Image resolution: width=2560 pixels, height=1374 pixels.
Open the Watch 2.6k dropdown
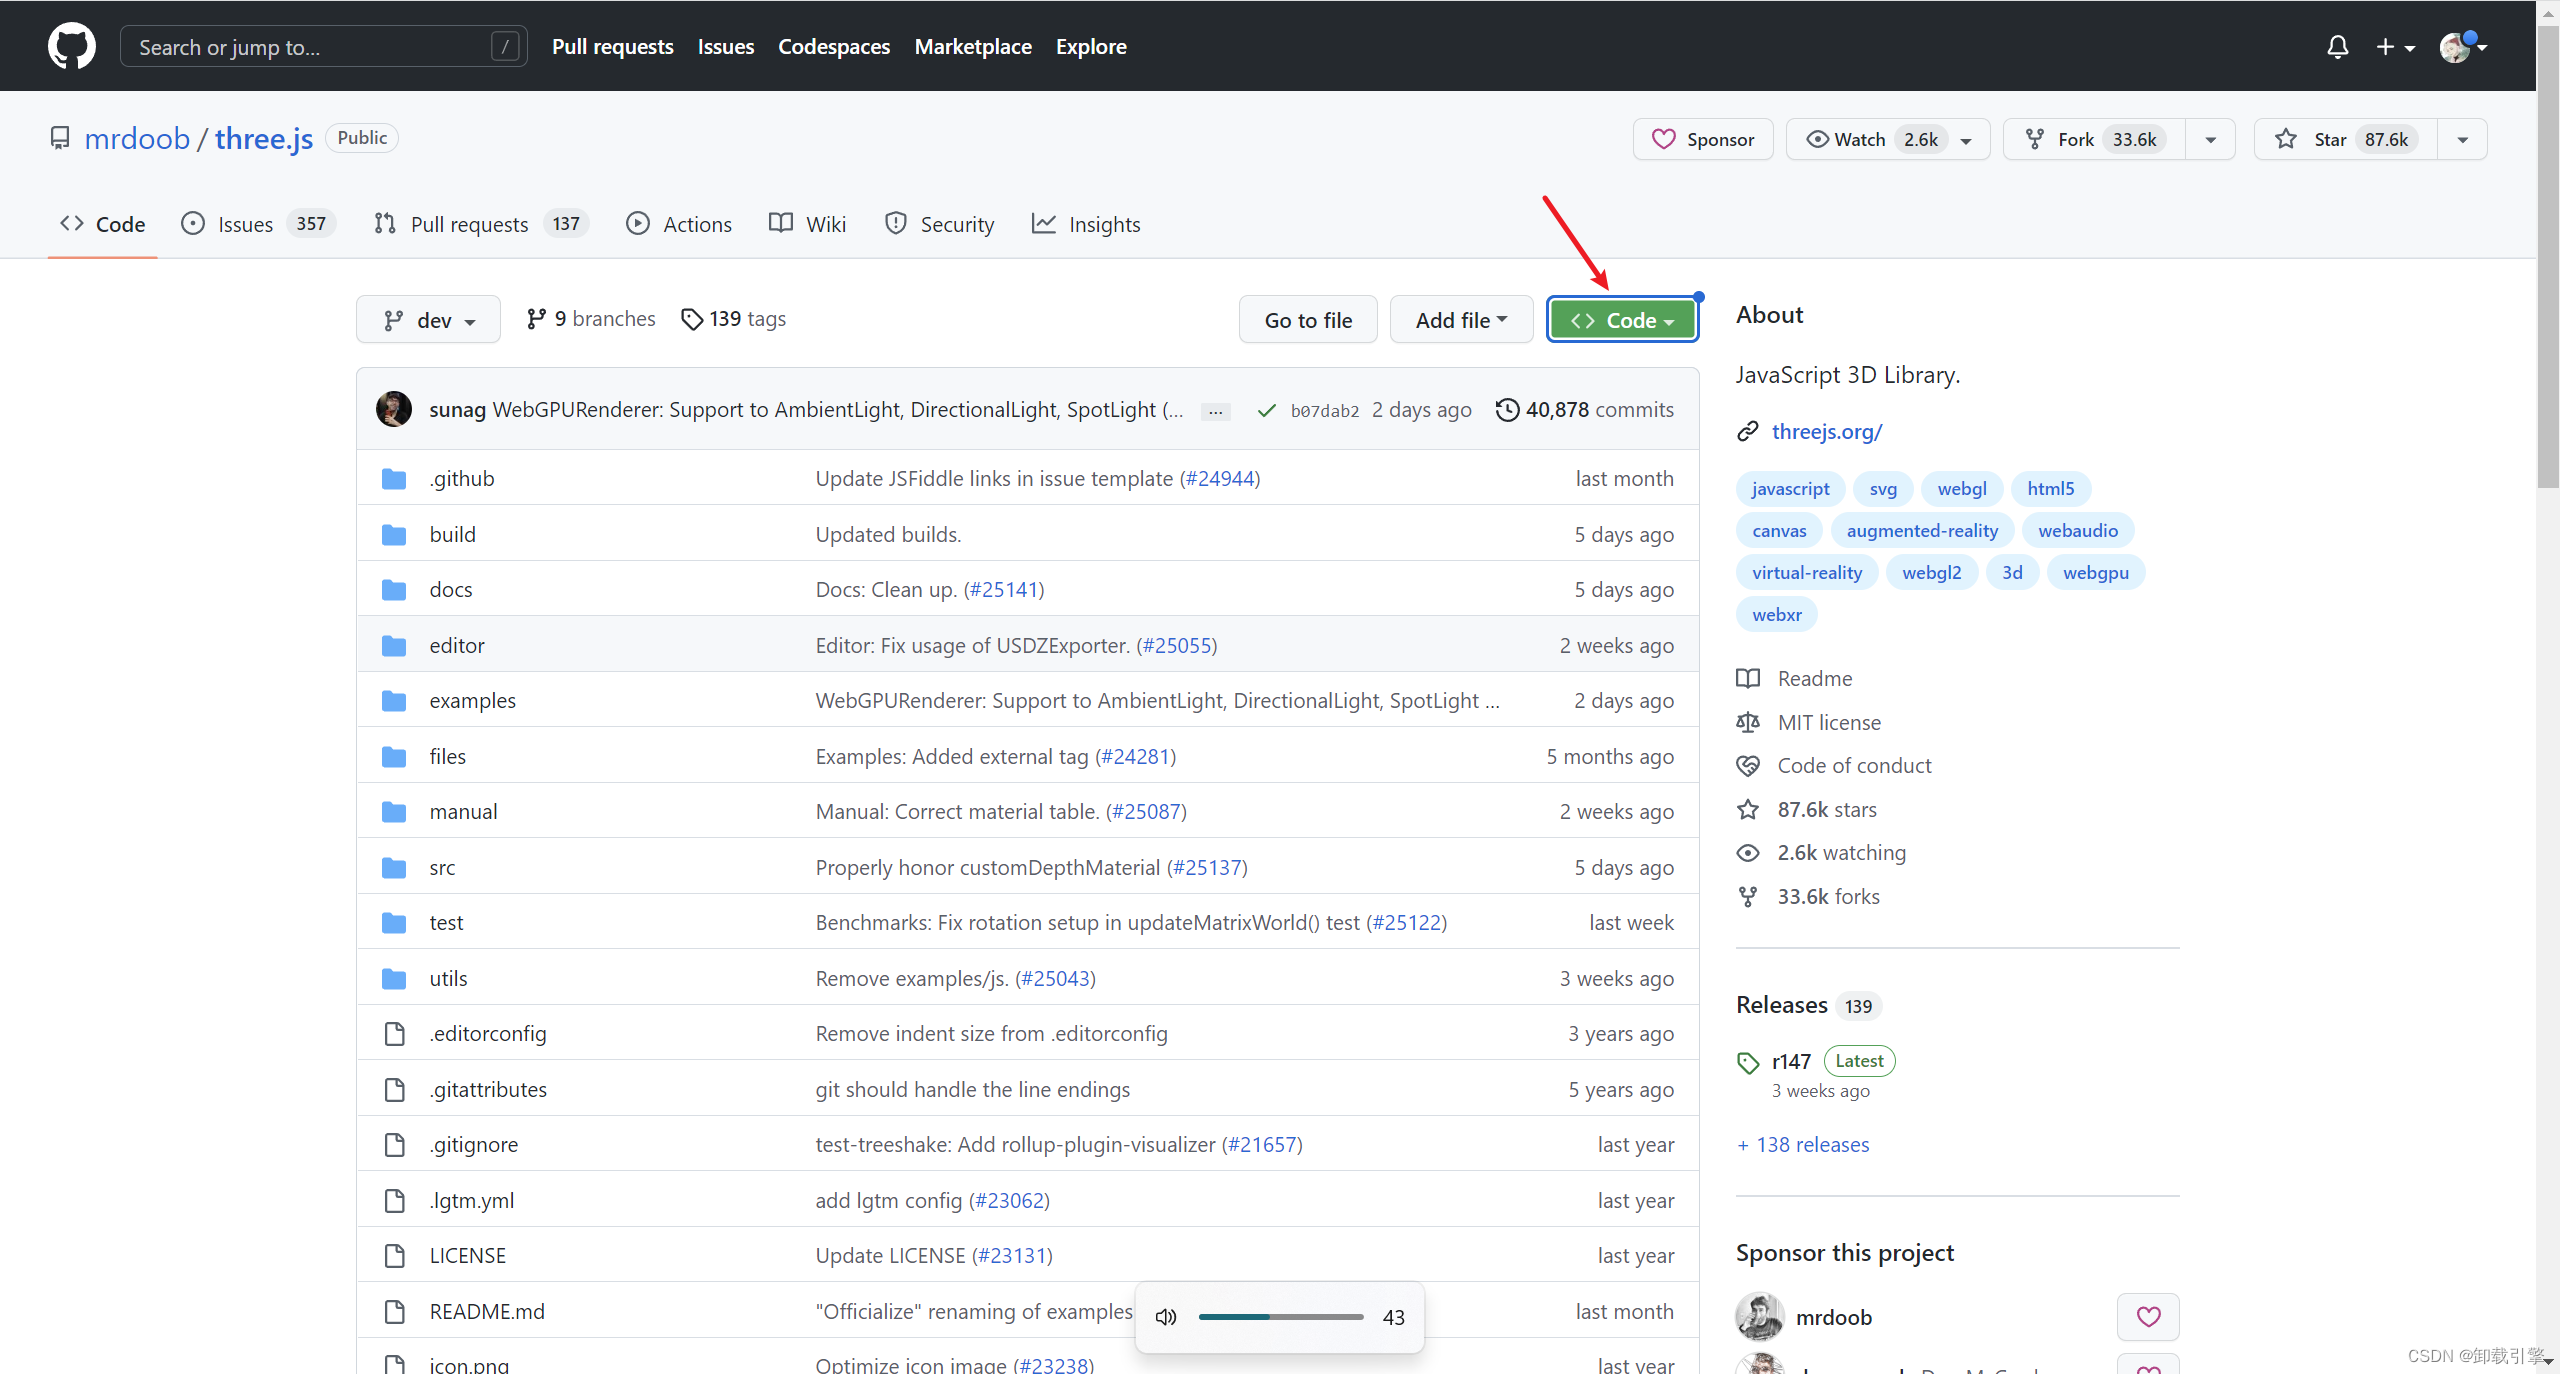[1888, 139]
